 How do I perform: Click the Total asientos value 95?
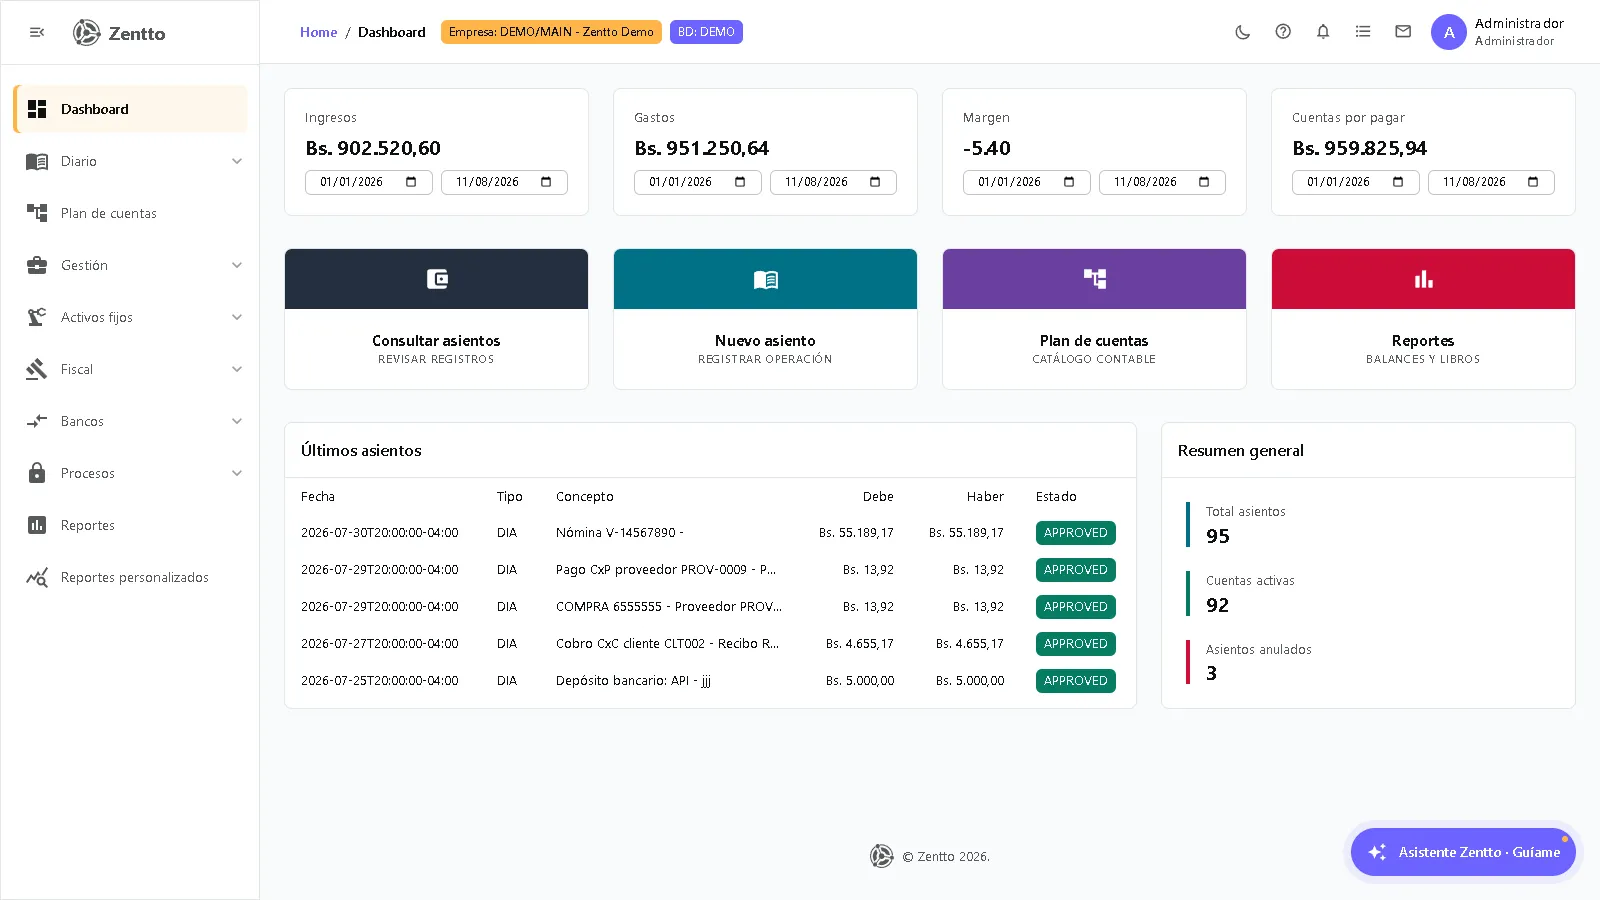coord(1218,536)
